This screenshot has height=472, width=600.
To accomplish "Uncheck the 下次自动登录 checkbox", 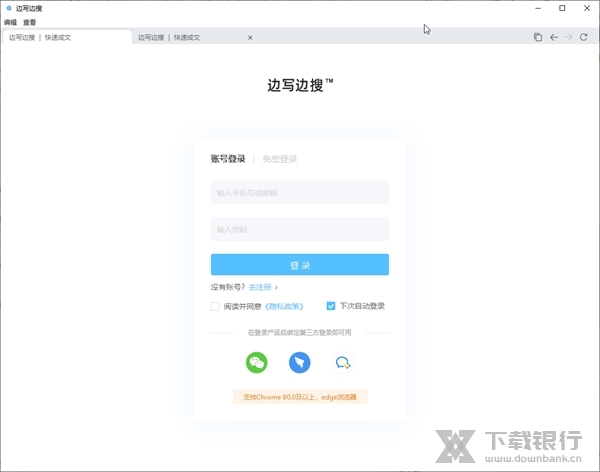I will (x=331, y=306).
